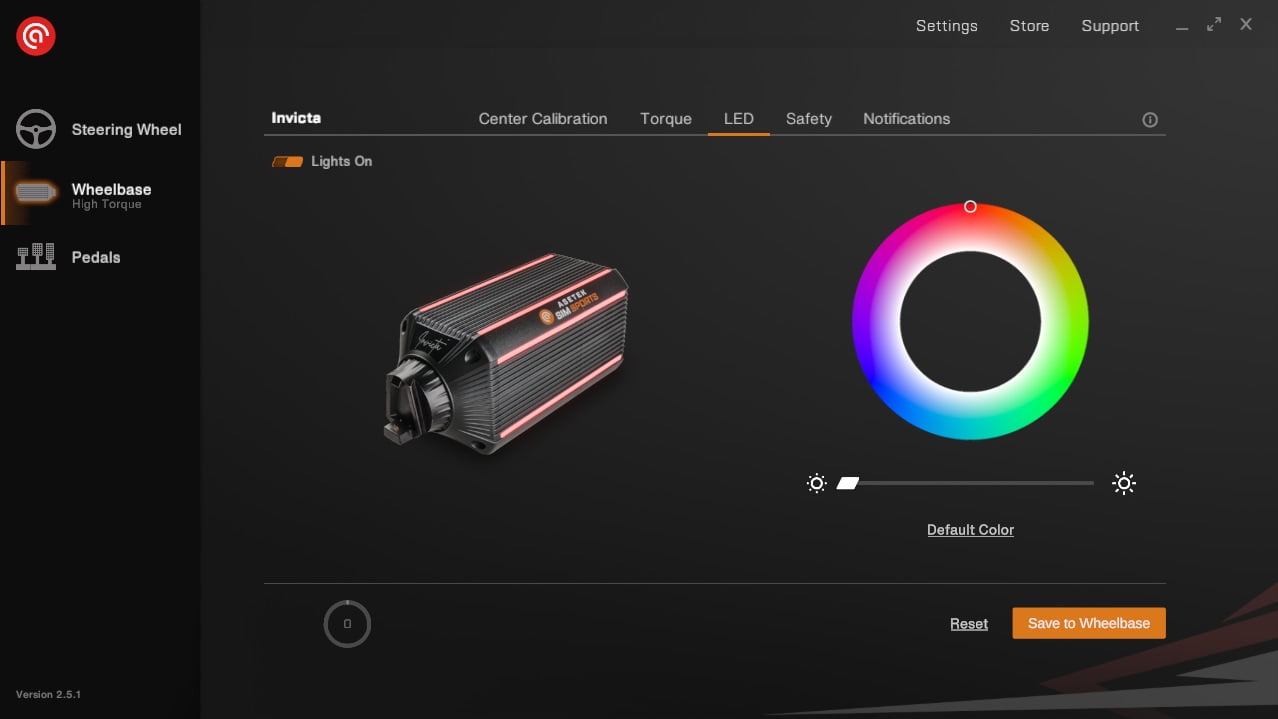Click the Asetek logo icon

coord(35,37)
